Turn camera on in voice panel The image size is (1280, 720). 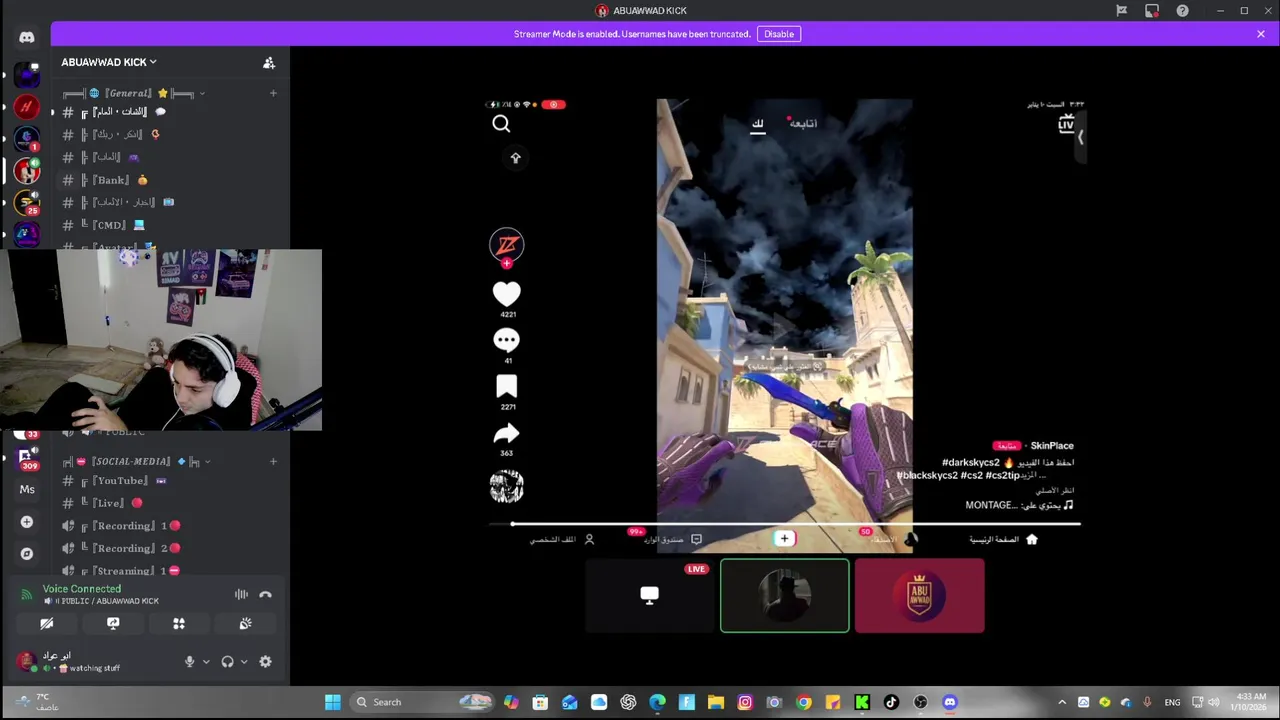tap(47, 623)
